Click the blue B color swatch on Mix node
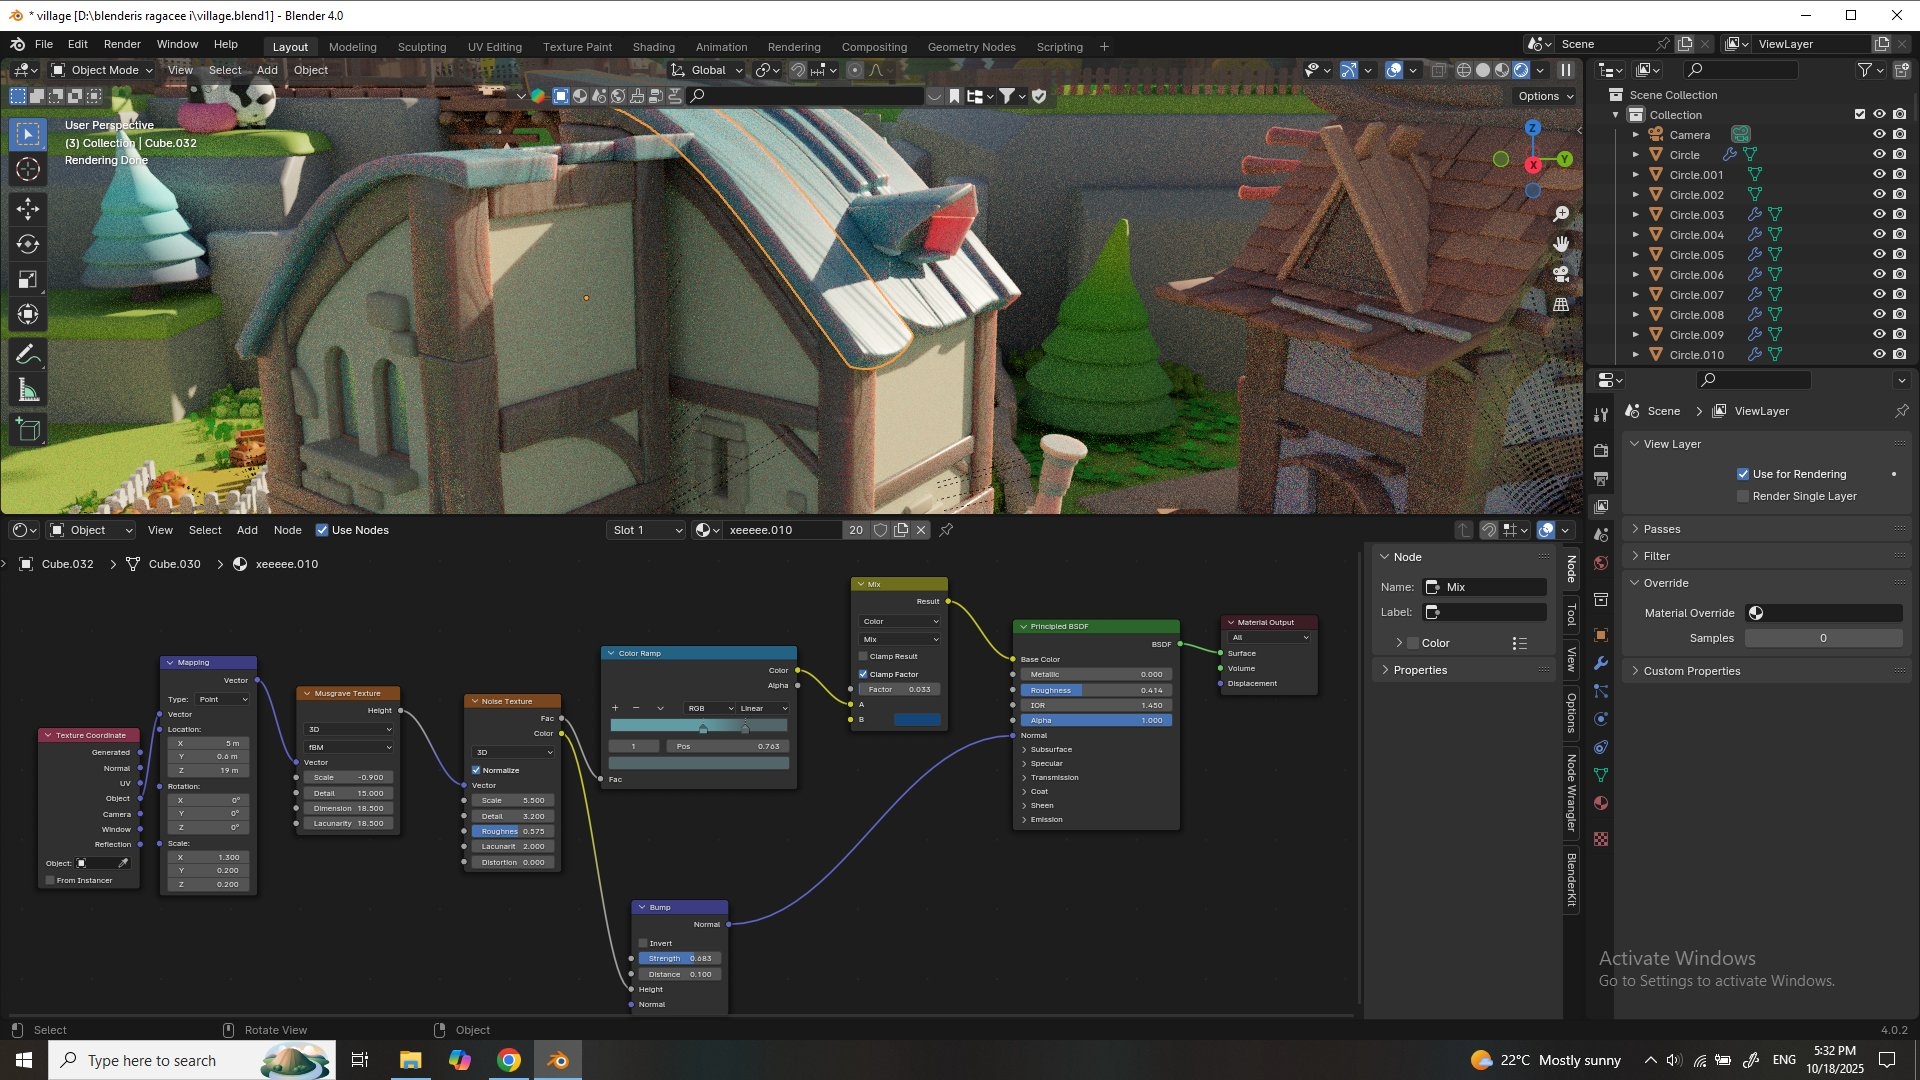The width and height of the screenshot is (1920, 1080). tap(916, 720)
